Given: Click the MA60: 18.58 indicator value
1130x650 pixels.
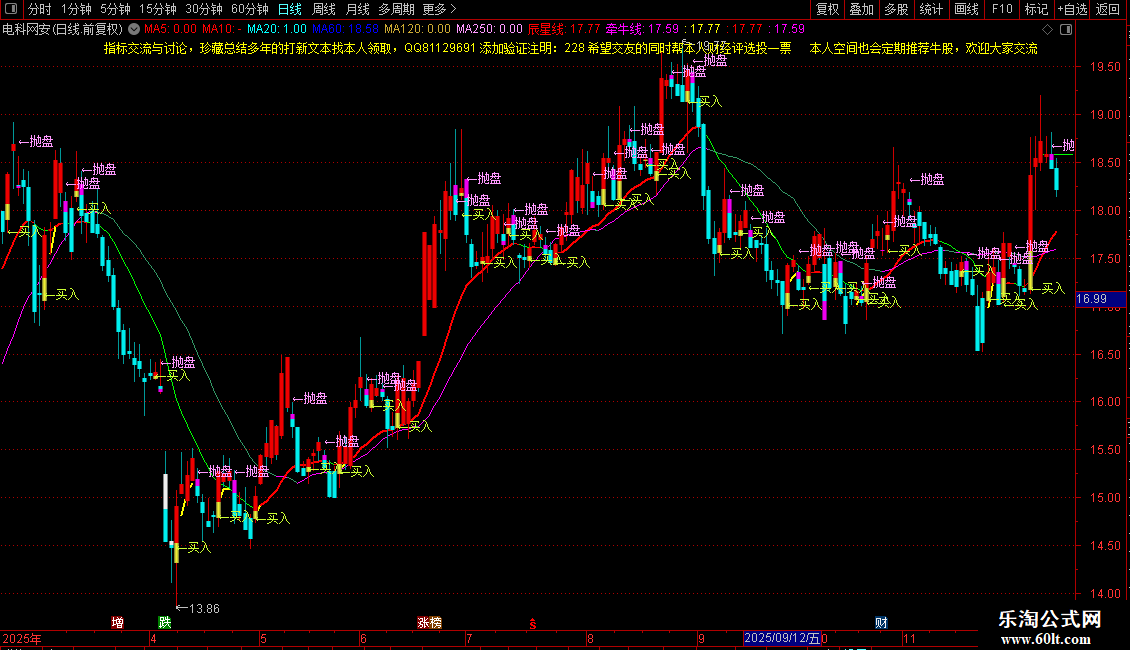Looking at the screenshot, I should point(345,29).
